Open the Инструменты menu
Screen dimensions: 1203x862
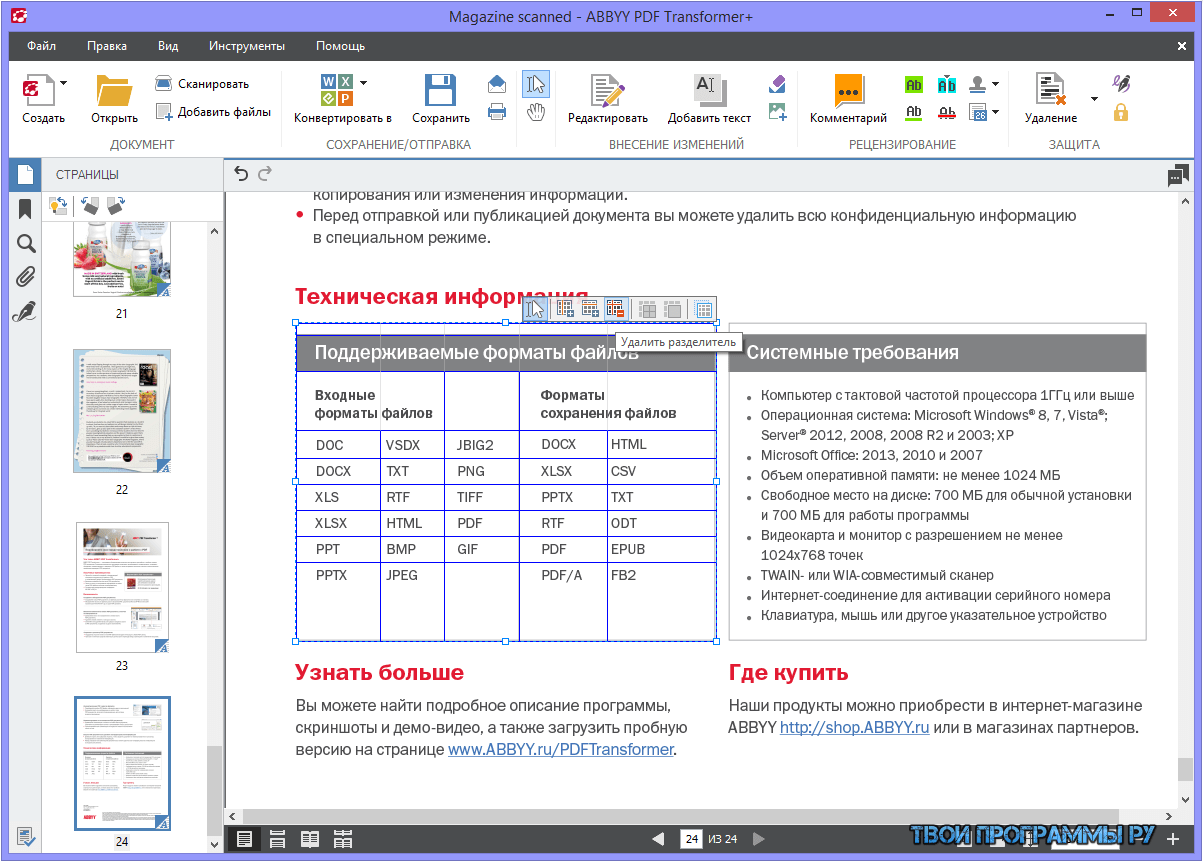point(247,46)
